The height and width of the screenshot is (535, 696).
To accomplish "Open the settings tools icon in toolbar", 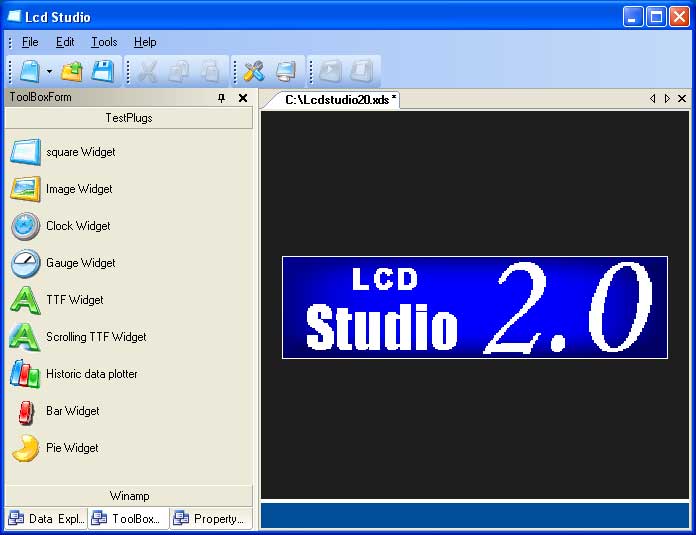I will (254, 71).
